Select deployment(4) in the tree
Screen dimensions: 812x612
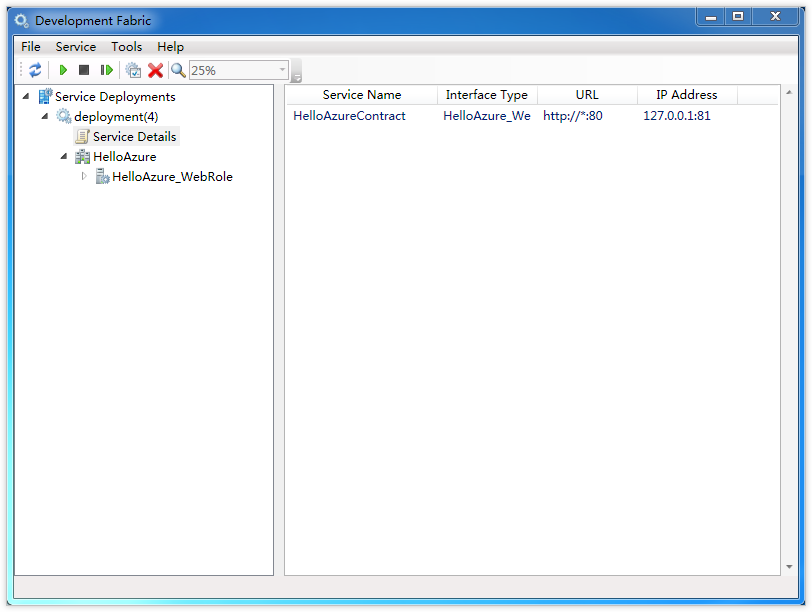pyautogui.click(x=116, y=117)
